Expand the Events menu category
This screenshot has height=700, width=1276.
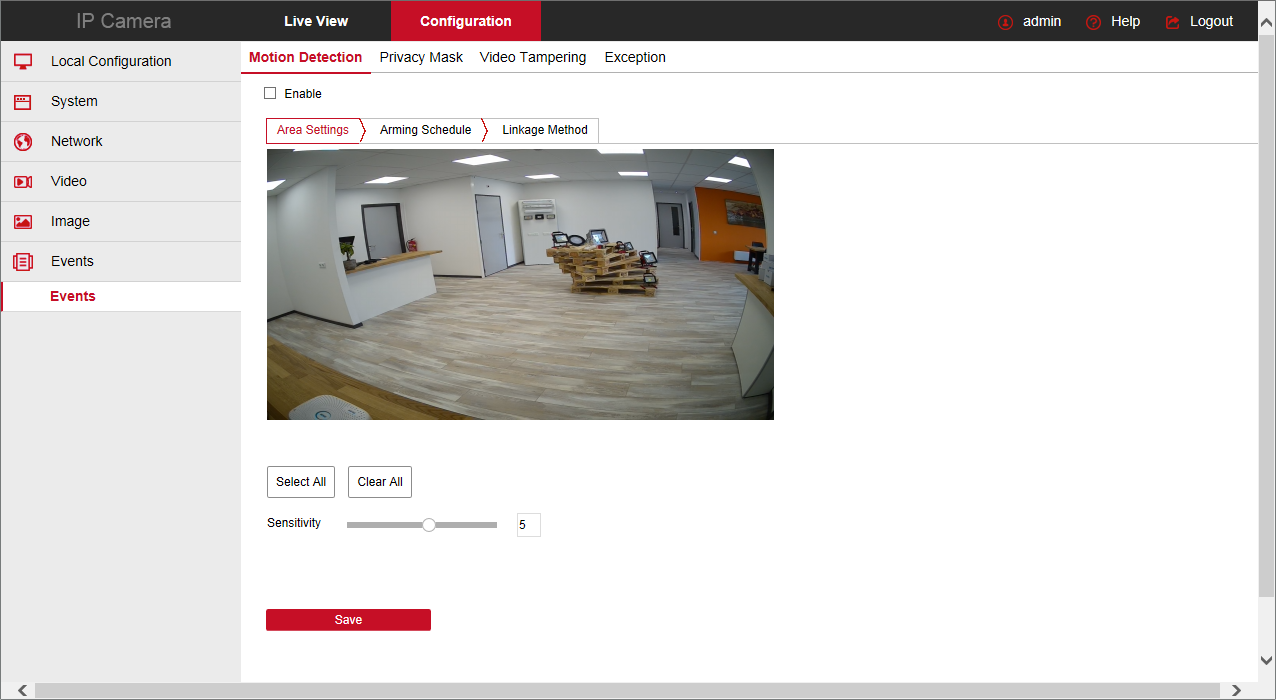(121, 261)
